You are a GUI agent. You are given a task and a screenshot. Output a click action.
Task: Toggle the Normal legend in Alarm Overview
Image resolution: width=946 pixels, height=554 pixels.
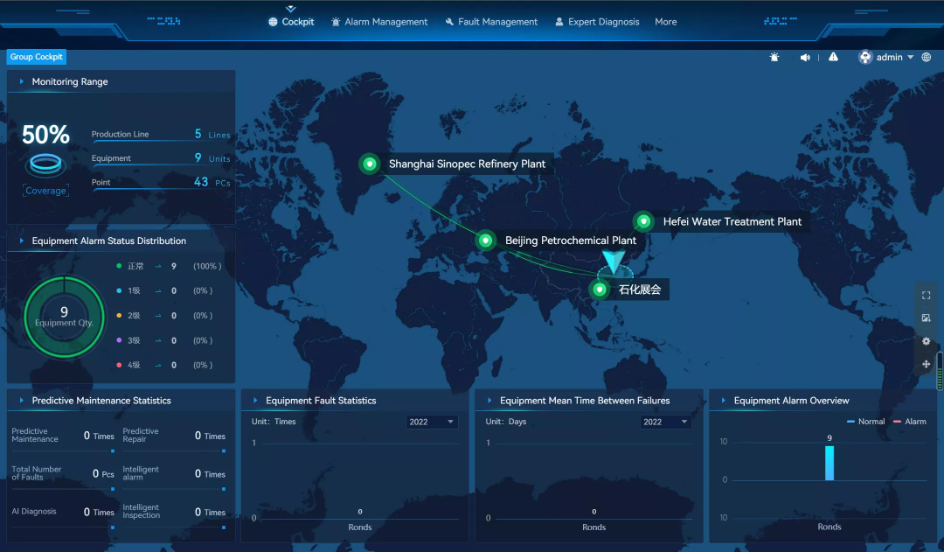(865, 422)
